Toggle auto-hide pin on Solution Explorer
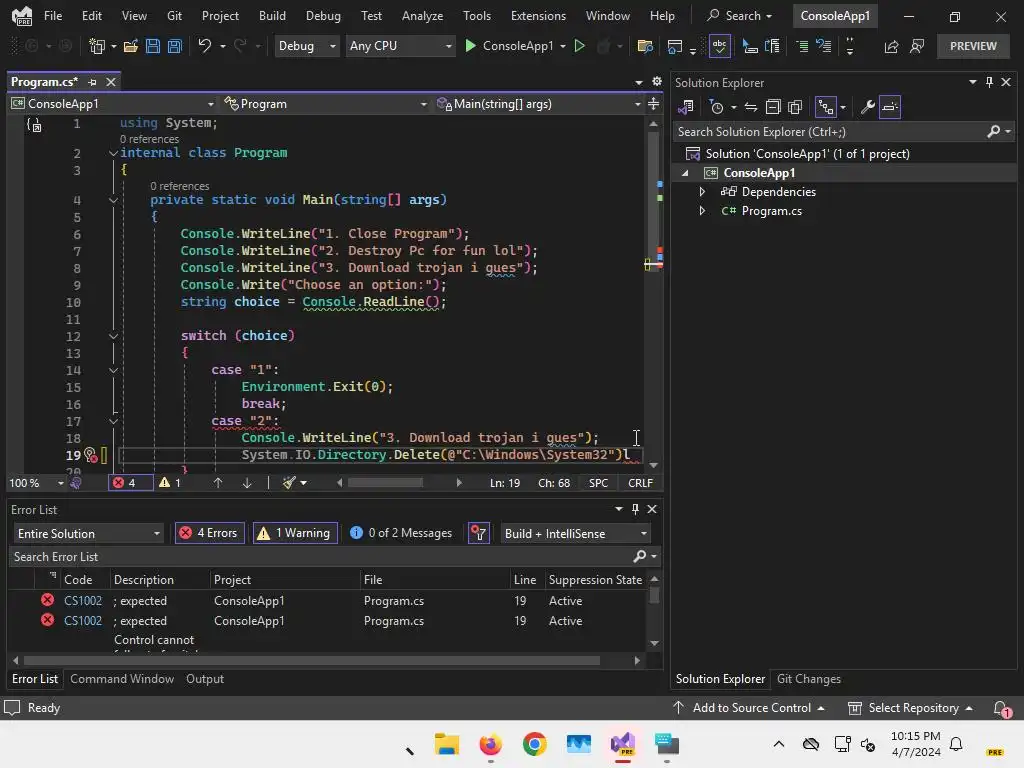This screenshot has width=1024, height=768. 989,82
